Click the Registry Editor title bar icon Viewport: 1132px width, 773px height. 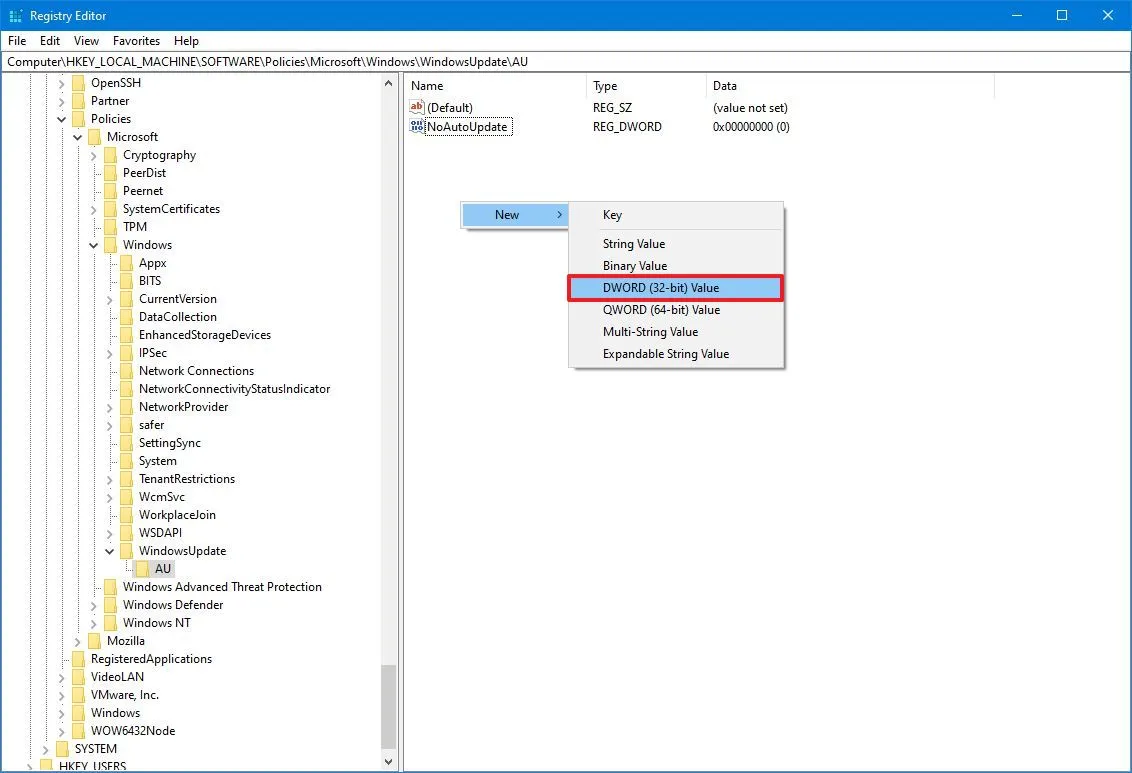[15, 15]
